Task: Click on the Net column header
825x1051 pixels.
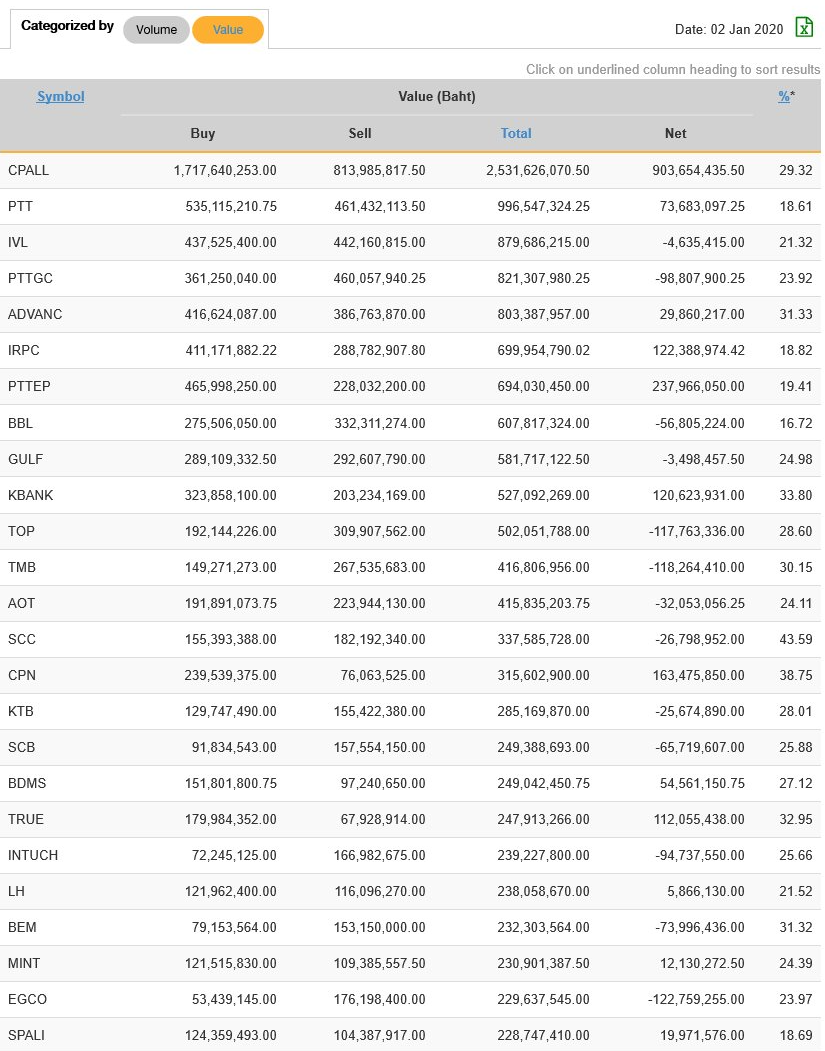Action: pos(676,133)
